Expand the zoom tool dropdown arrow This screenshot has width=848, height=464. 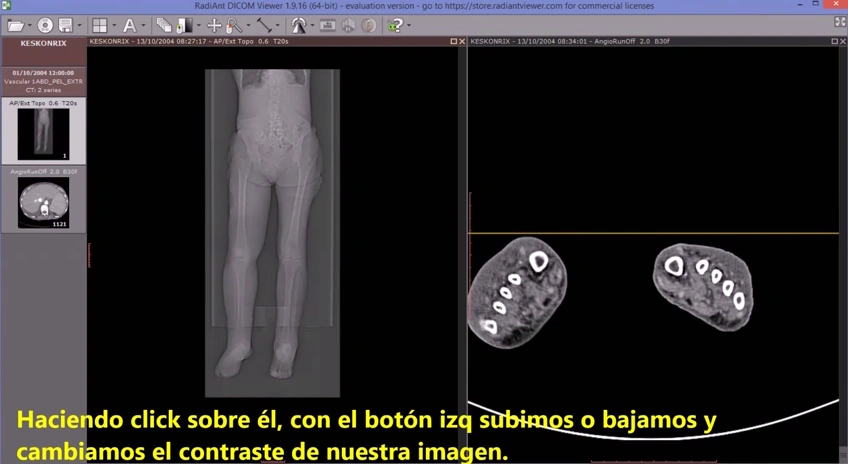tap(248, 25)
